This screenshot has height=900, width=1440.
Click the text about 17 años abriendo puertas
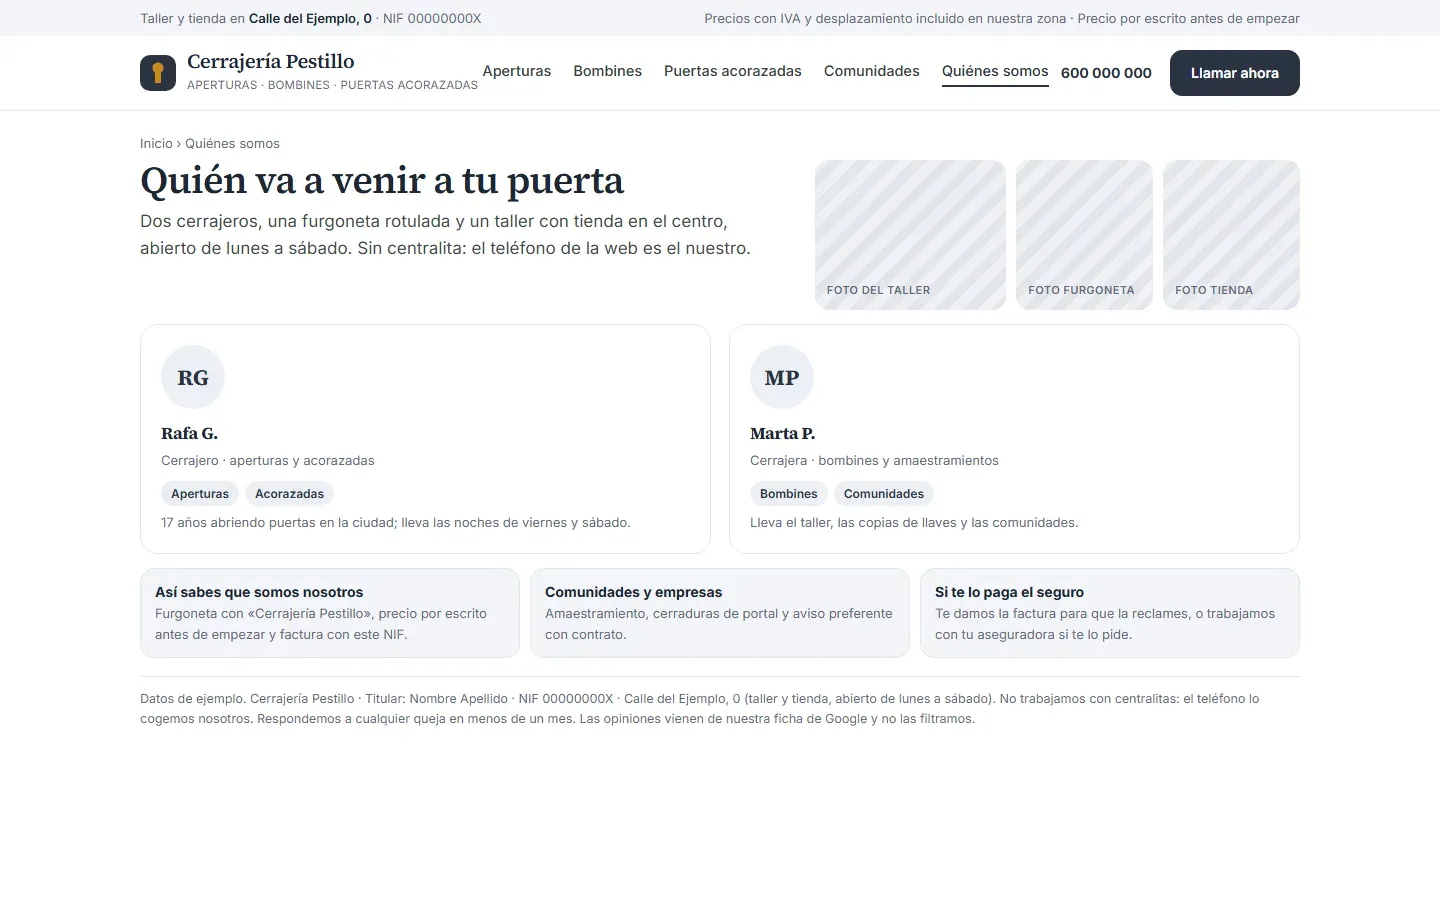tap(396, 523)
